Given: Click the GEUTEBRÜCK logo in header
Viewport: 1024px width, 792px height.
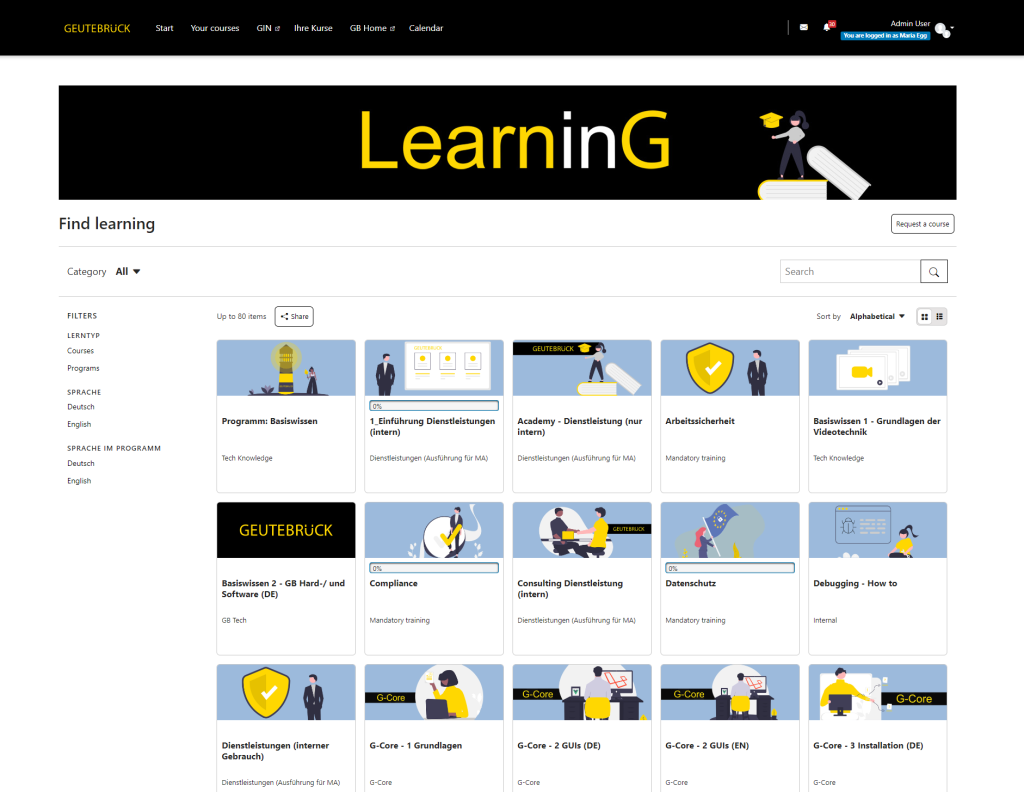Looking at the screenshot, I should 97,28.
